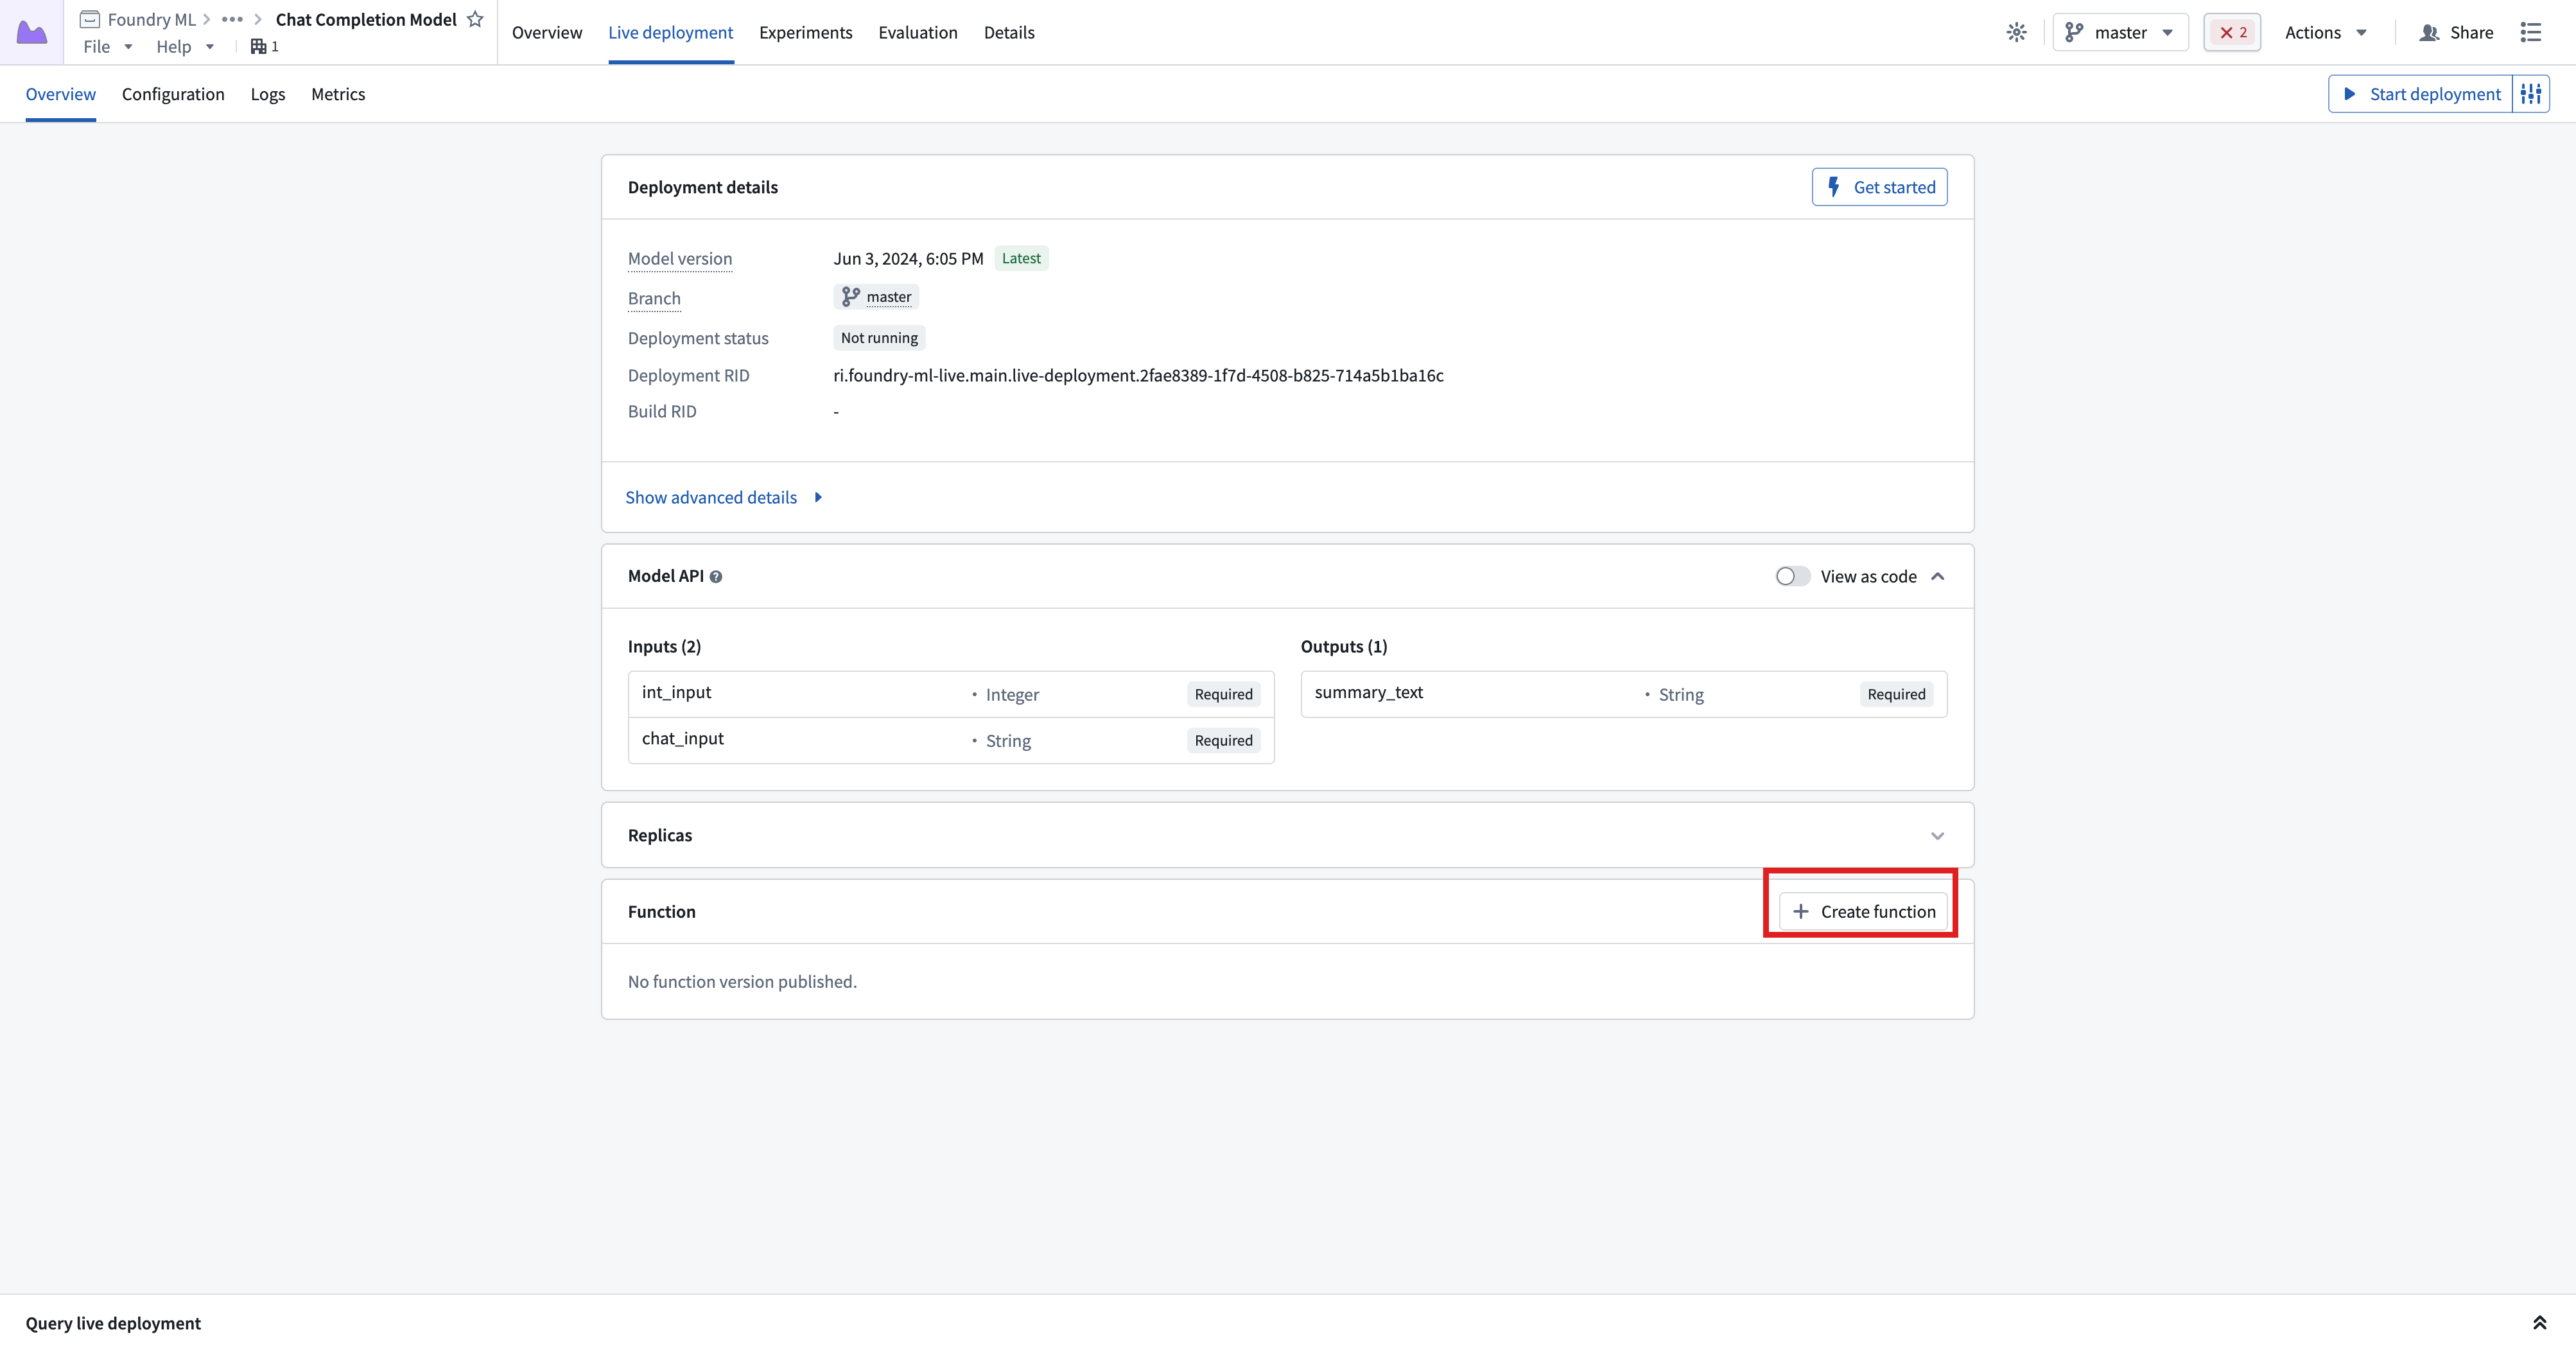Open the breadcrumb ellipsis menu
Viewport: 2576px width, 1350px height.
tap(232, 19)
